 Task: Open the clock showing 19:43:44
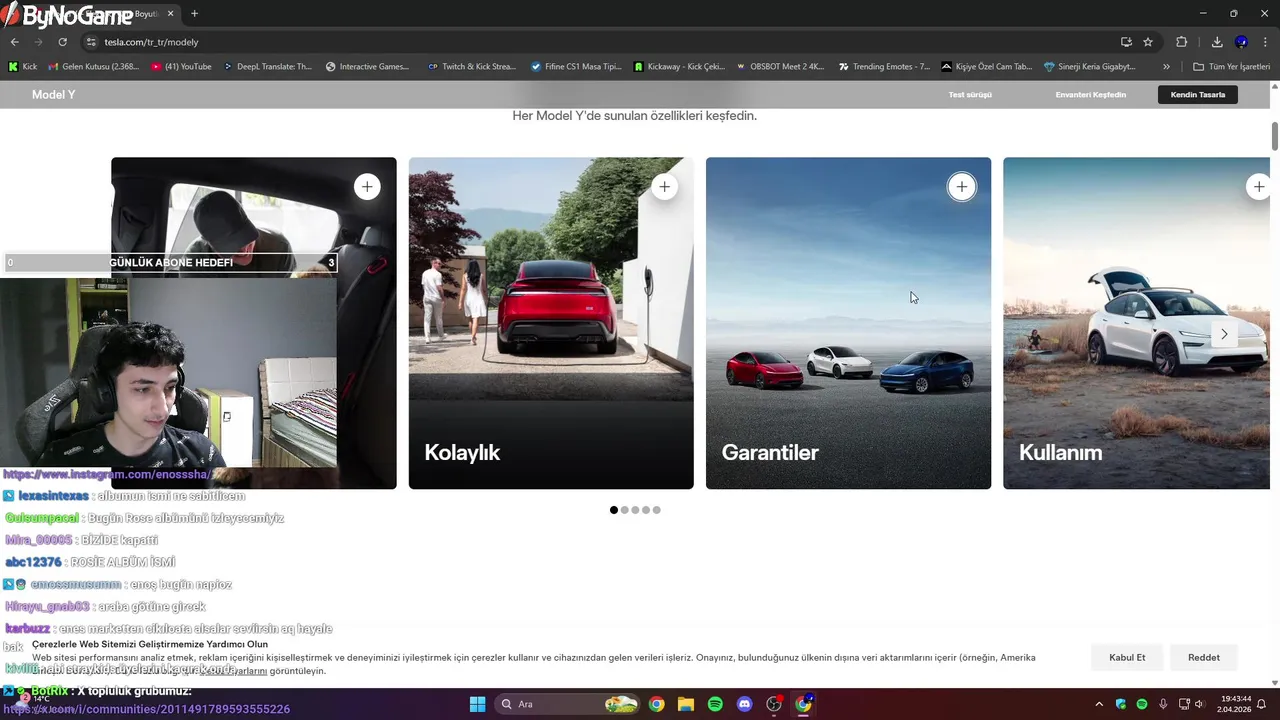pyautogui.click(x=1236, y=704)
